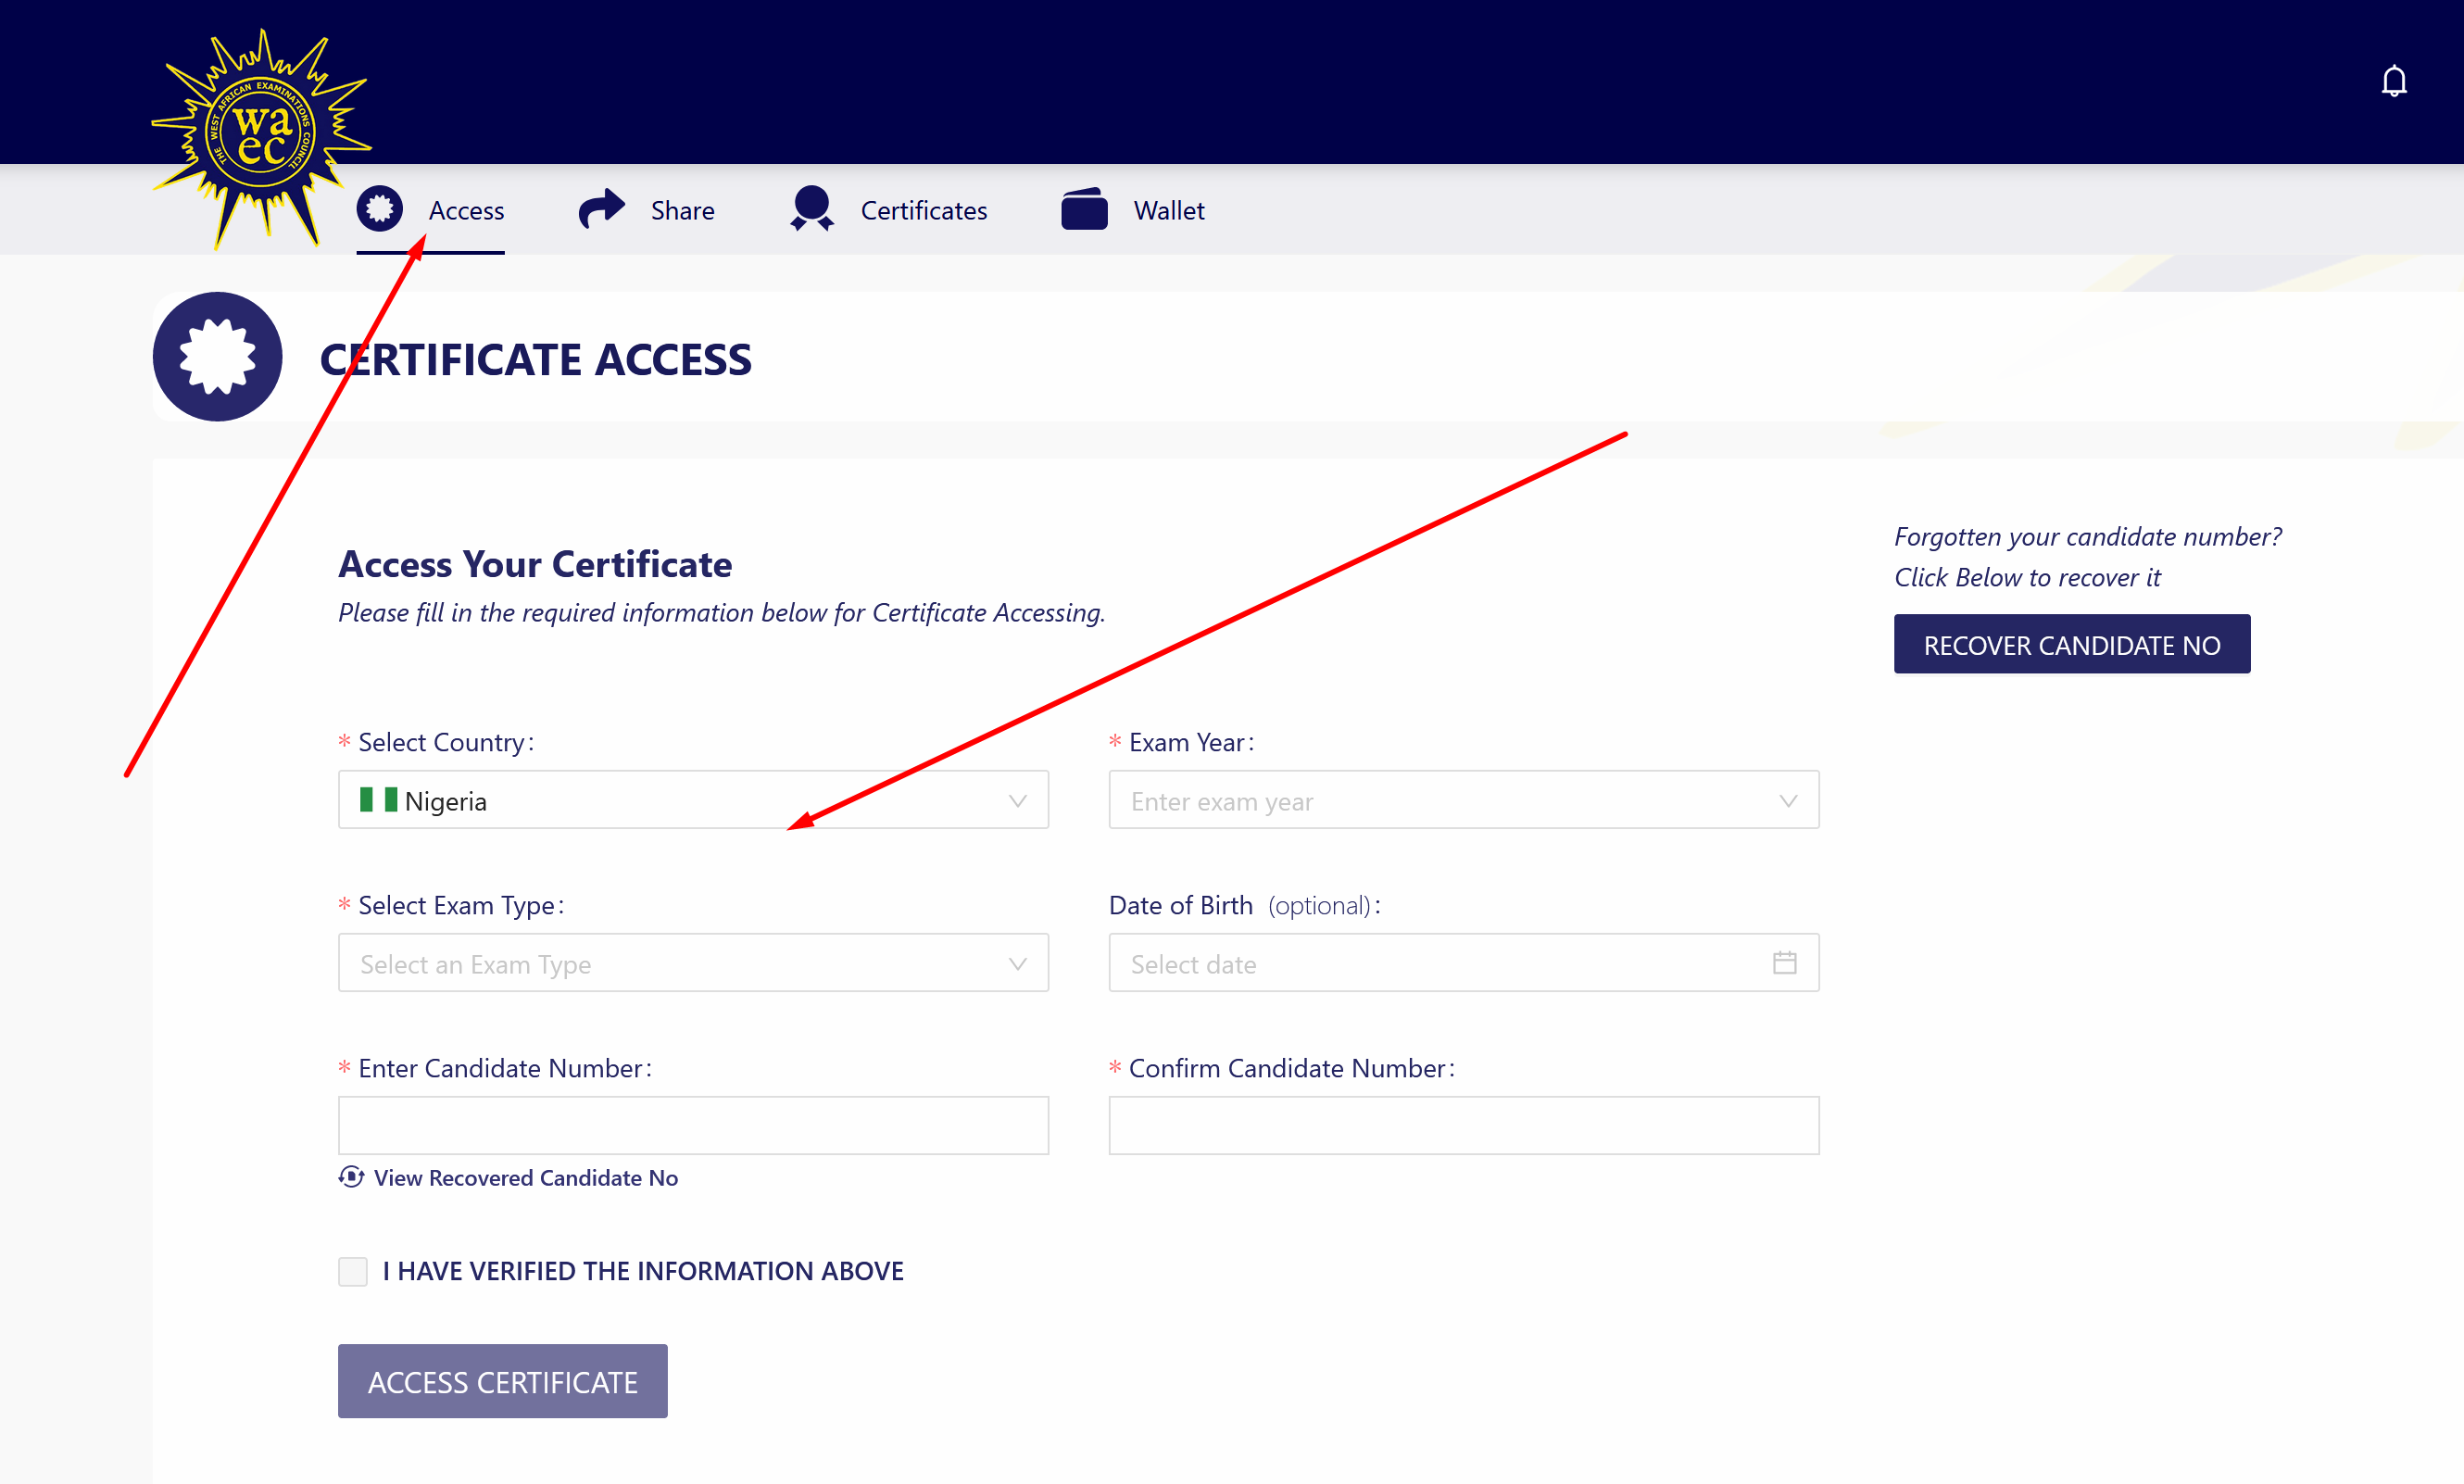Click the ACCESS CERTIFICATE button
The image size is (2464, 1484).
point(502,1381)
